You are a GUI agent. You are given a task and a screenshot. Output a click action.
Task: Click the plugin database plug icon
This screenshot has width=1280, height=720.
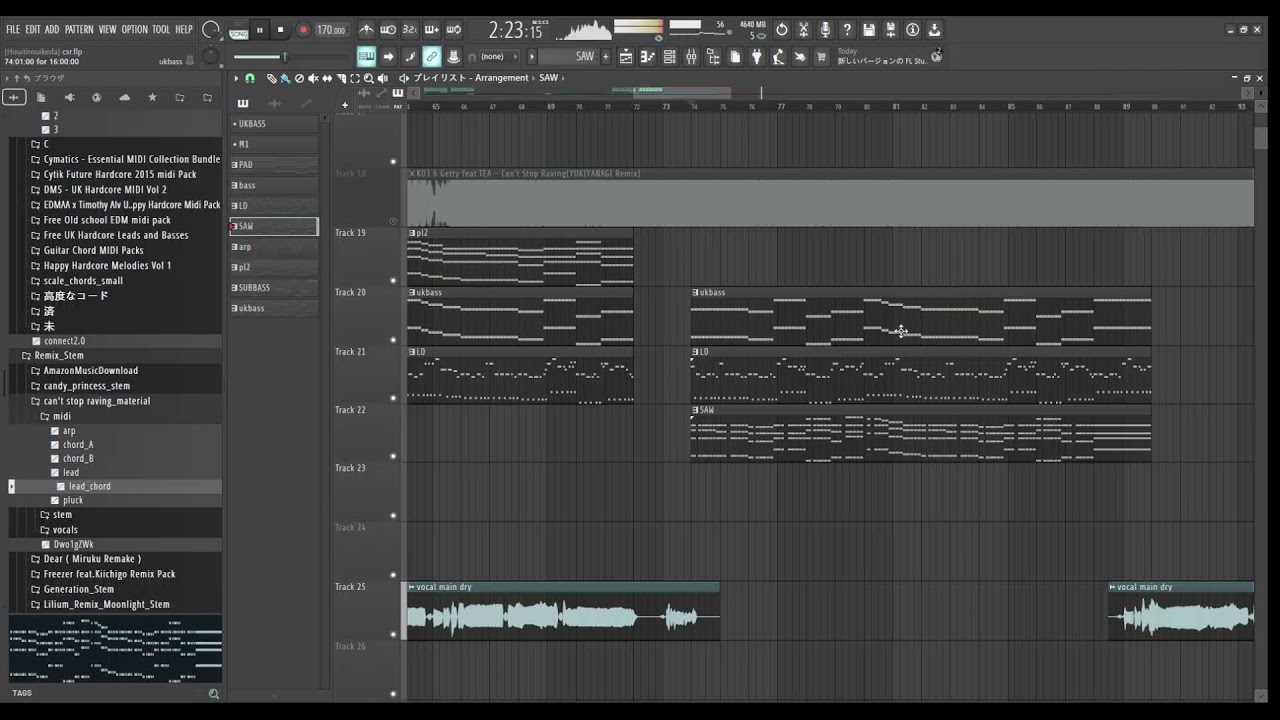[757, 57]
